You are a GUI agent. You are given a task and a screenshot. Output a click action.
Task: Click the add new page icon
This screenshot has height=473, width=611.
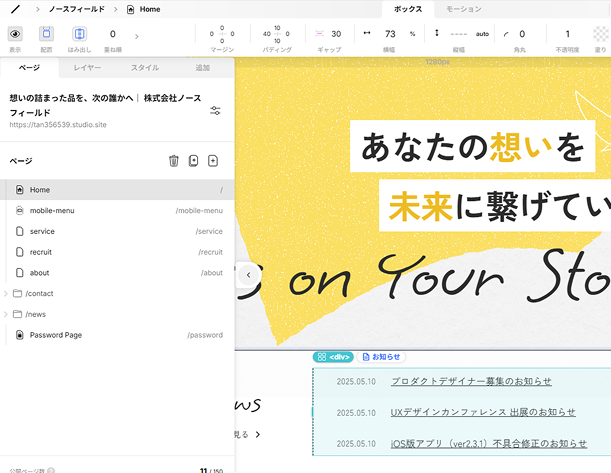tap(212, 160)
